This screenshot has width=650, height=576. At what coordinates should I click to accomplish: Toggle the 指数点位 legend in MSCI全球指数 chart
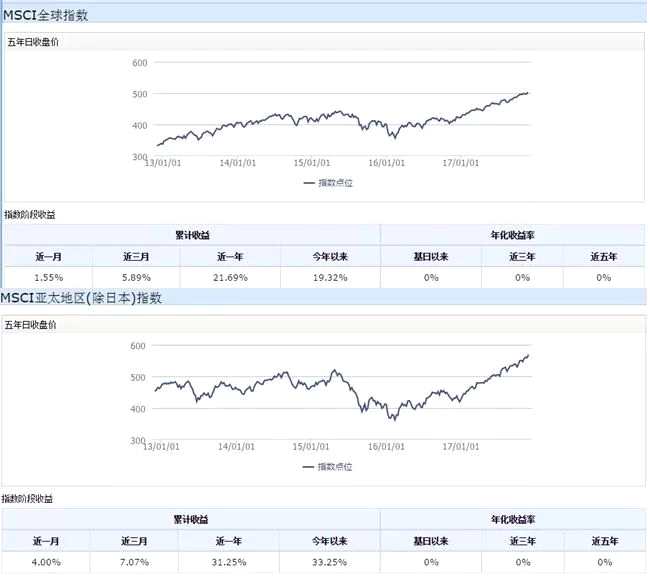click(328, 183)
